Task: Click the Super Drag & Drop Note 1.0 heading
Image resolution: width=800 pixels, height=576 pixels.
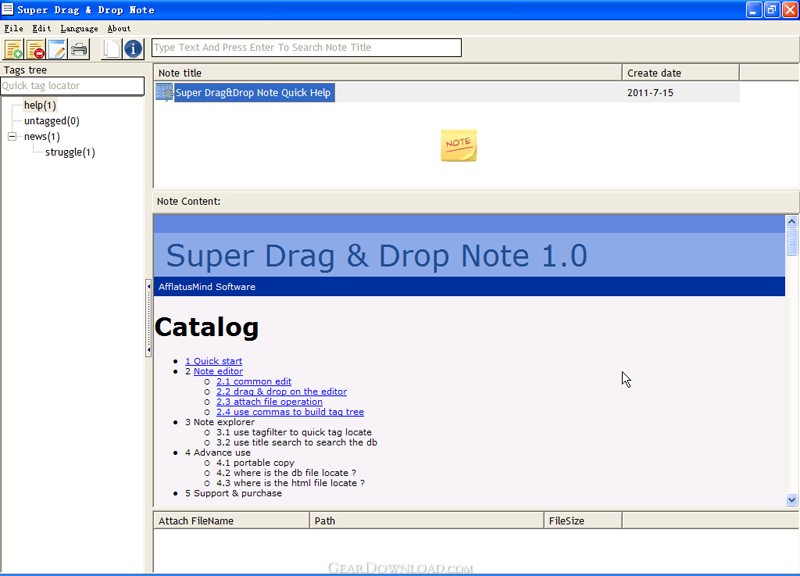Action: pyautogui.click(x=377, y=256)
